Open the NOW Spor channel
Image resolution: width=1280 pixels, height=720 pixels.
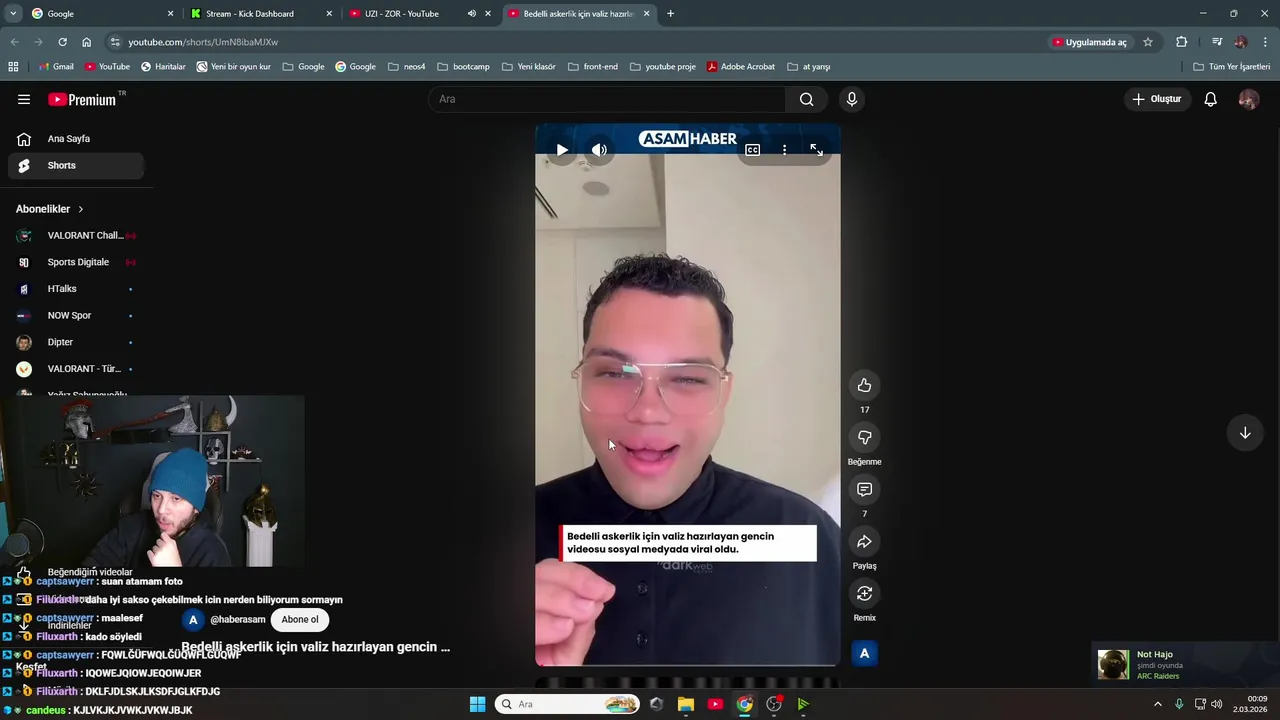[76, 315]
